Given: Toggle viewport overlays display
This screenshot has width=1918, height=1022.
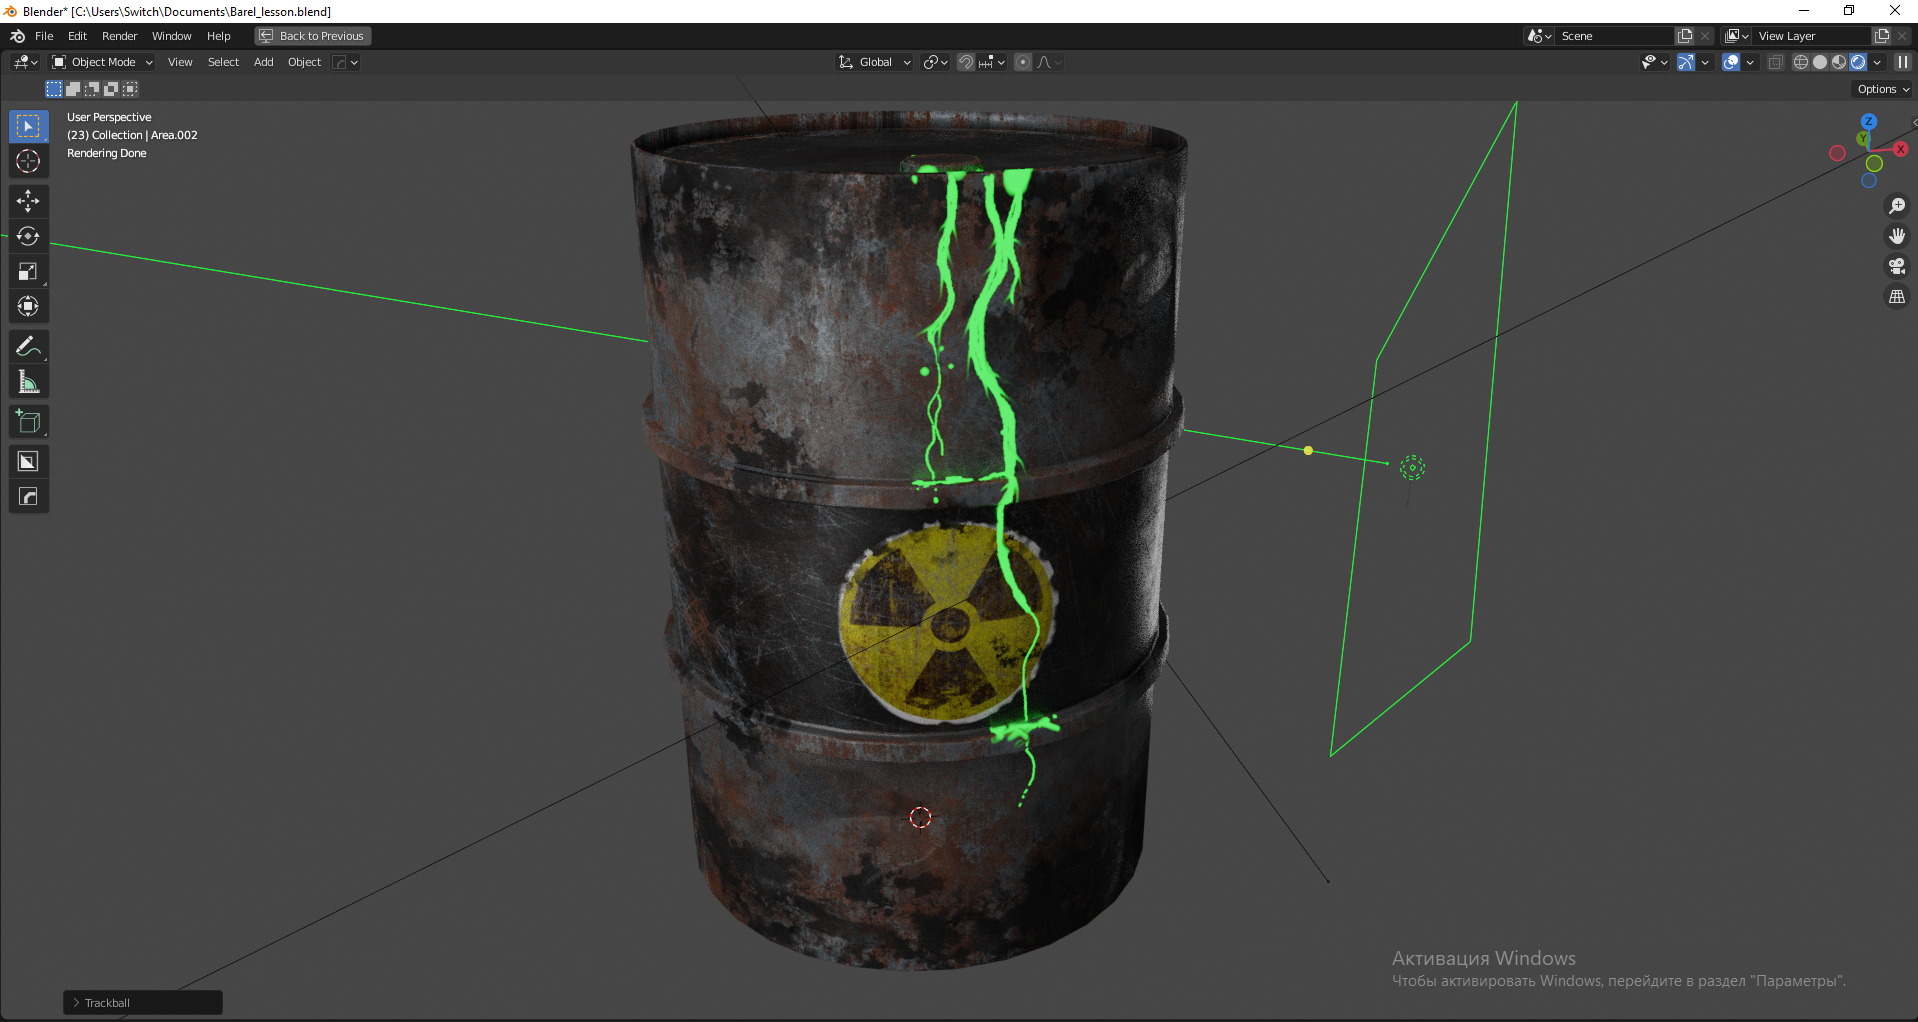Looking at the screenshot, I should (x=1731, y=62).
